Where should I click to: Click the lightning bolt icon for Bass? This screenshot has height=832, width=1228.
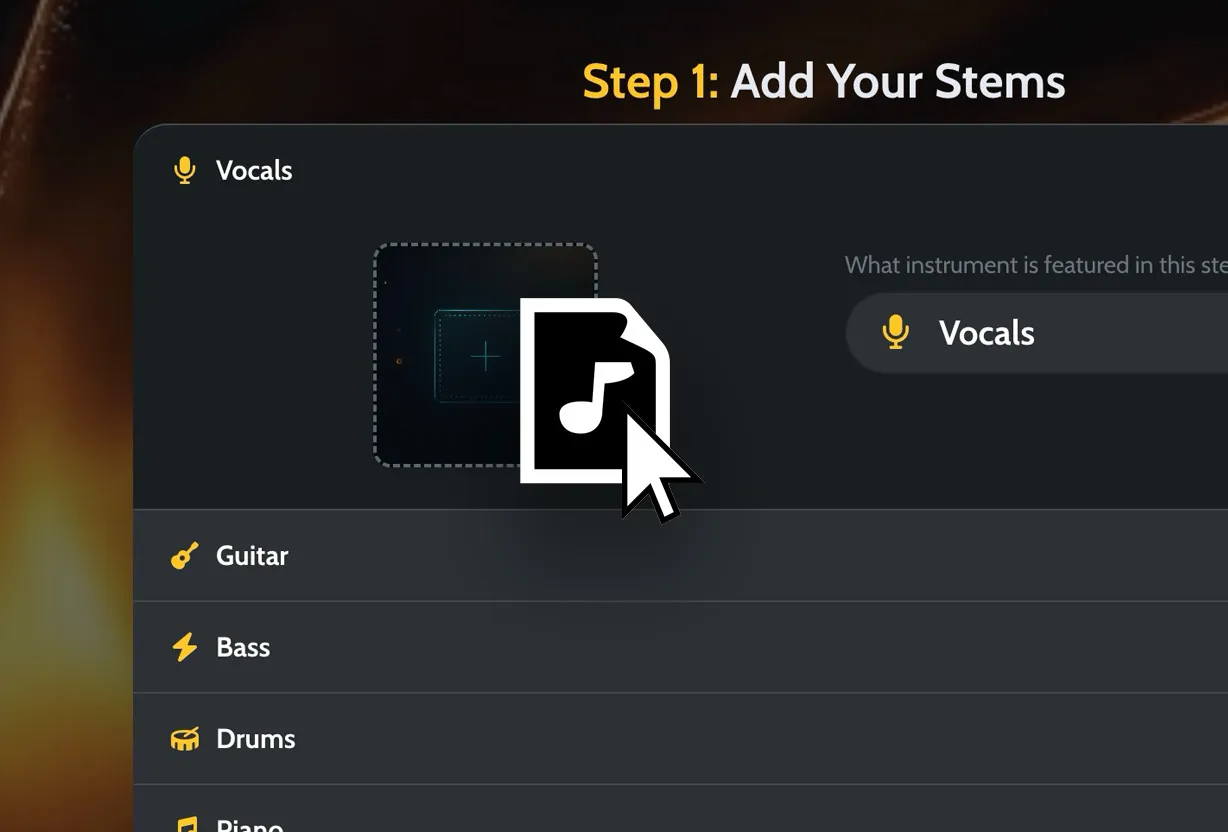coord(184,647)
